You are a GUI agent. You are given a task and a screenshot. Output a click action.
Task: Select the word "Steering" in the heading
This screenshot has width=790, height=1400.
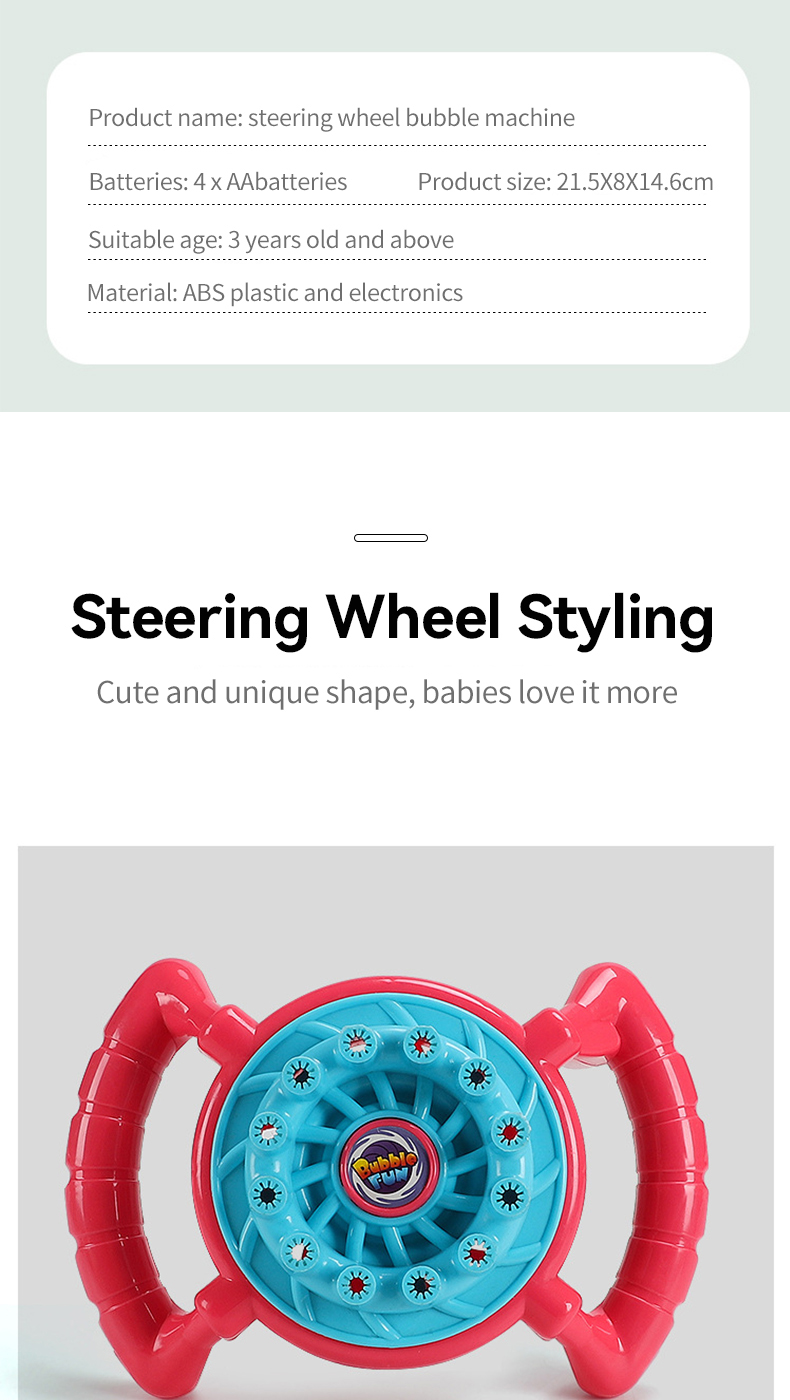point(190,617)
